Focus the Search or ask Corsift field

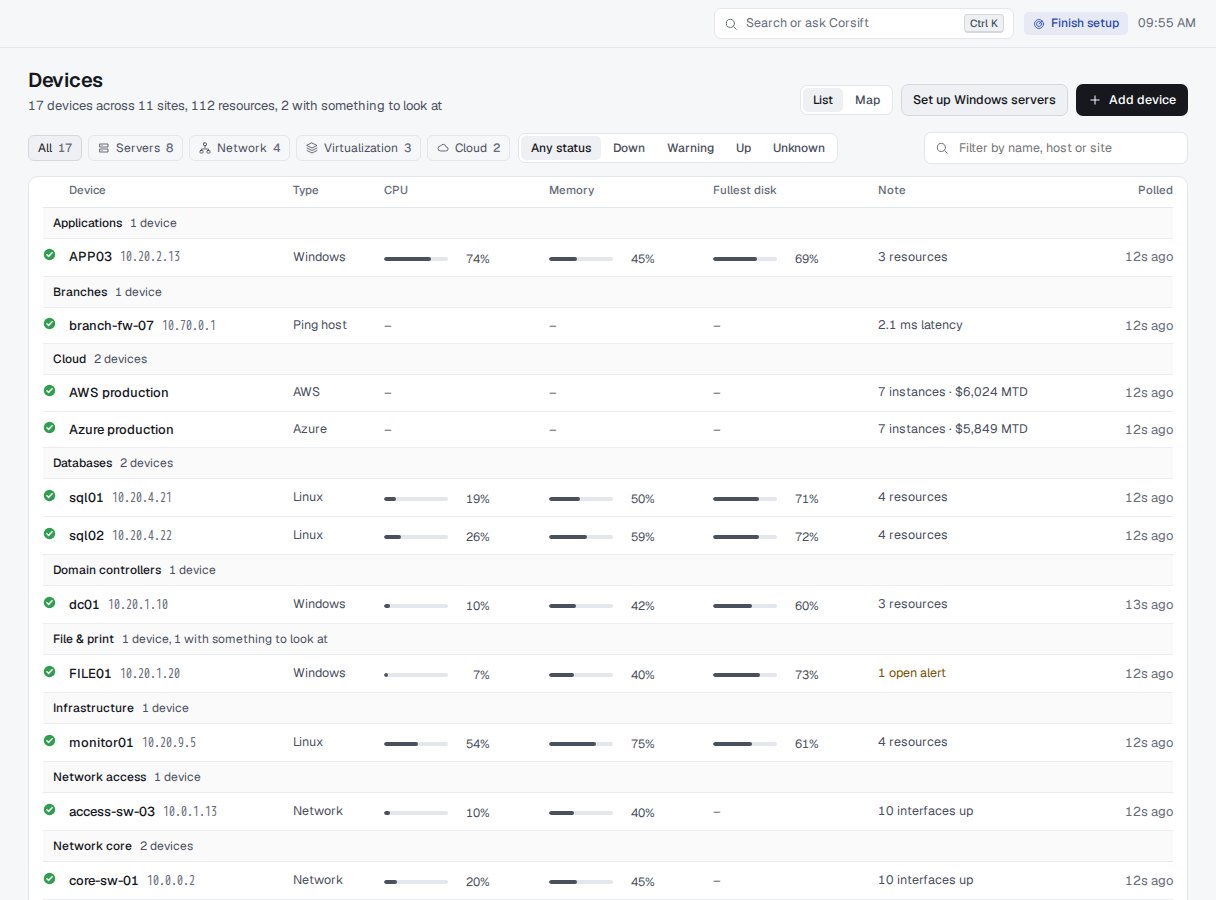864,23
